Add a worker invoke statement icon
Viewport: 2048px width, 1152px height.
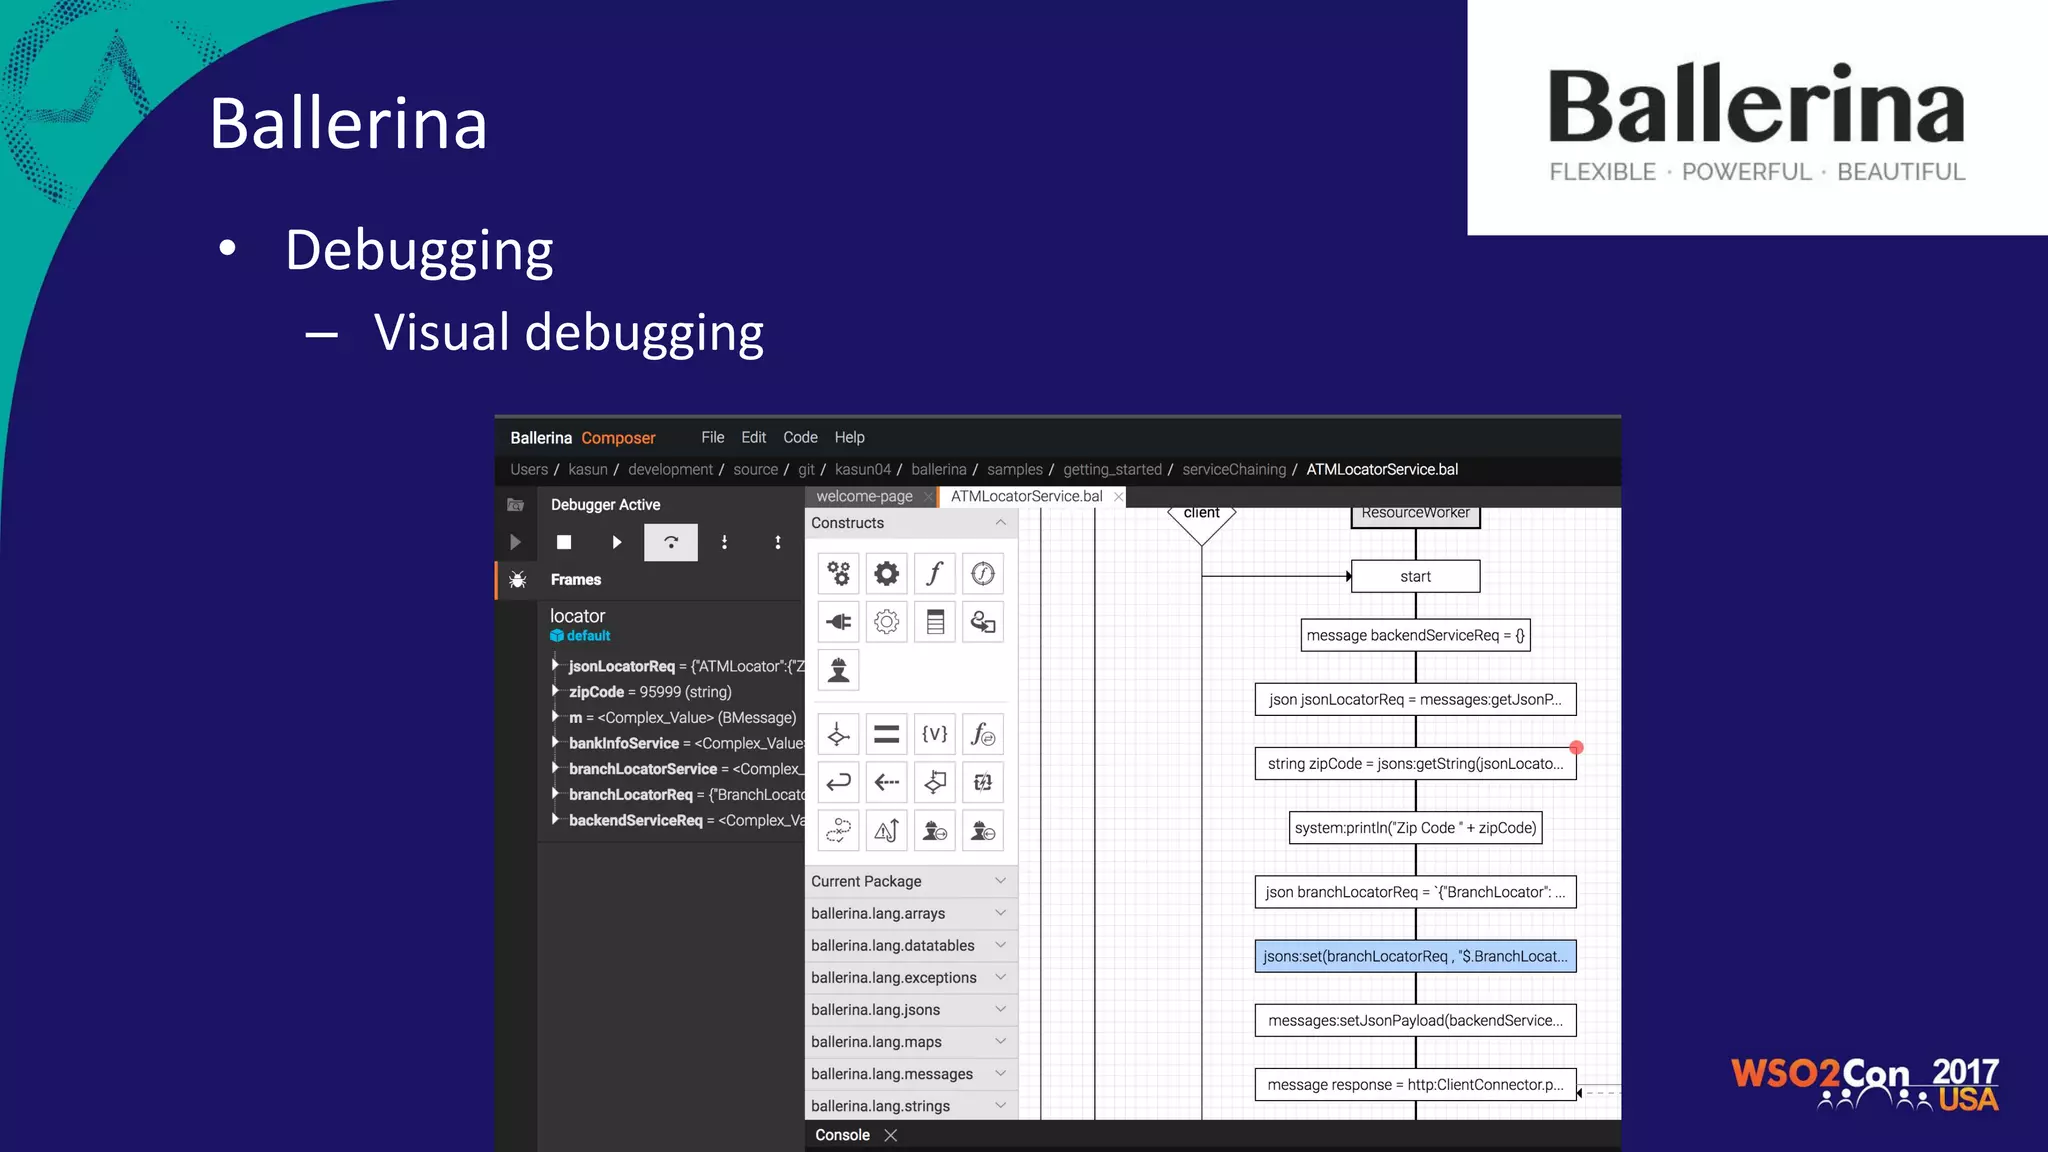pyautogui.click(x=935, y=831)
